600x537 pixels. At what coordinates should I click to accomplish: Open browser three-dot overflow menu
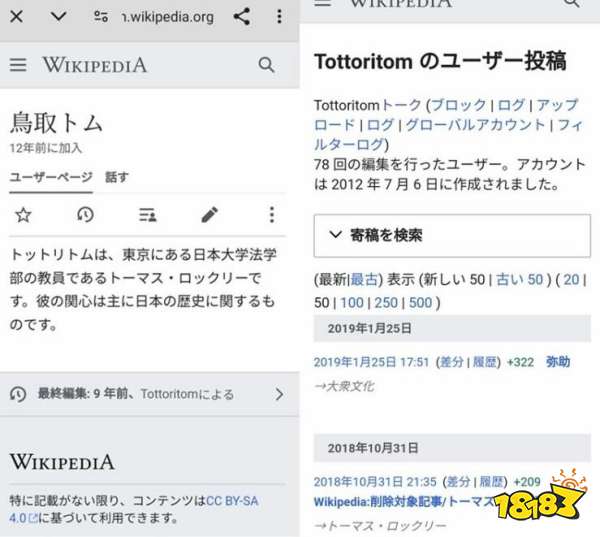[279, 16]
